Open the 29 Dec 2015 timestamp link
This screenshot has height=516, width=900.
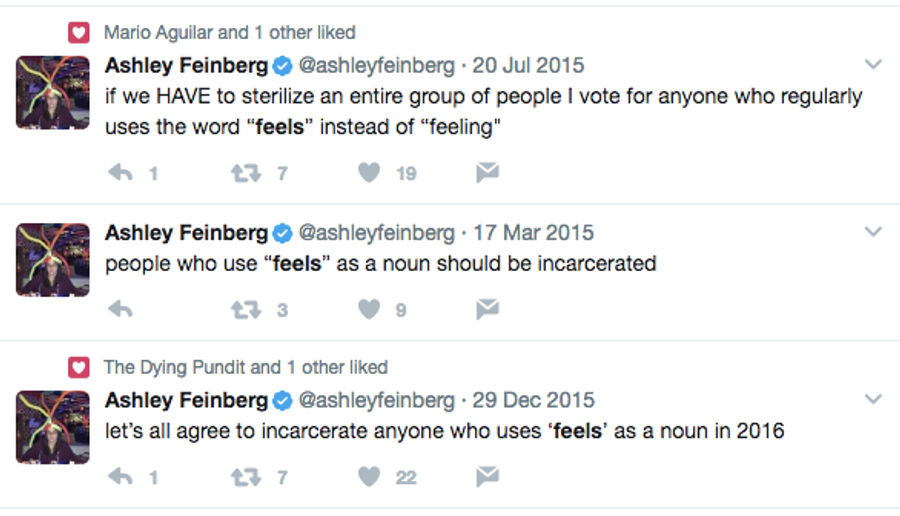tap(533, 400)
